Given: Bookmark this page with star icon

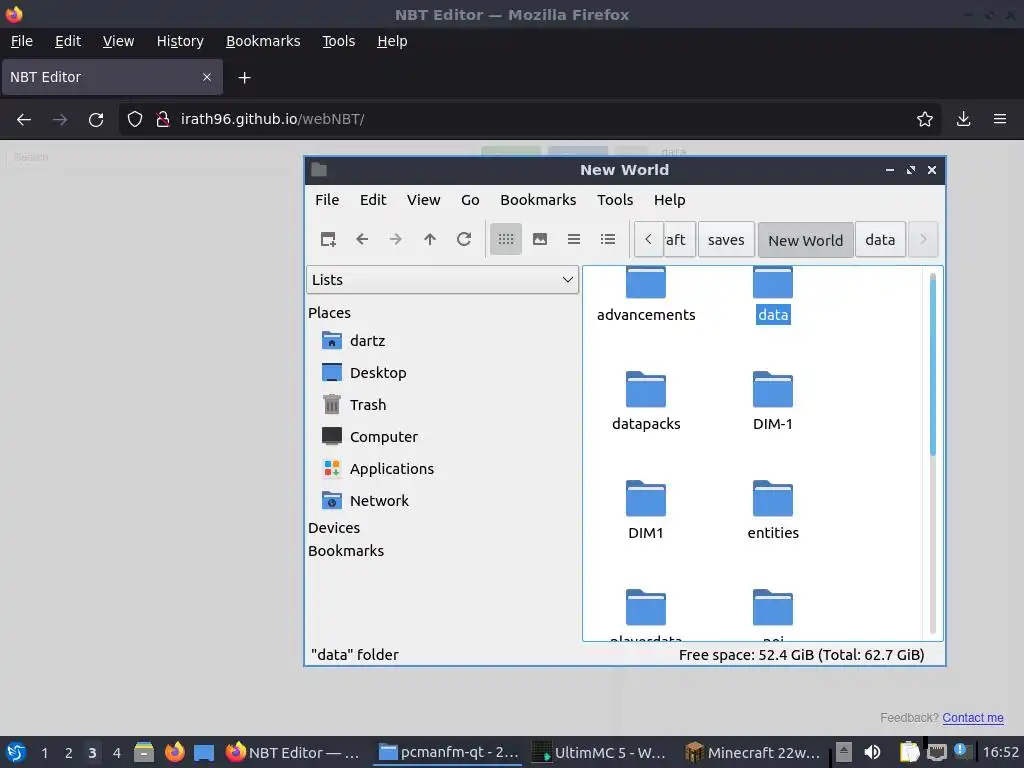Looking at the screenshot, I should tap(924, 120).
